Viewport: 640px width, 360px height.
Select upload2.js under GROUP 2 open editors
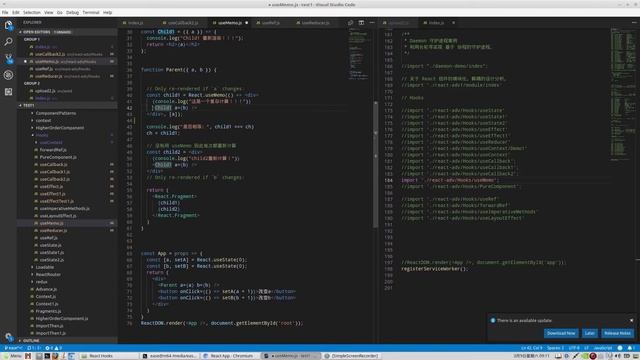pyautogui.click(x=67, y=91)
